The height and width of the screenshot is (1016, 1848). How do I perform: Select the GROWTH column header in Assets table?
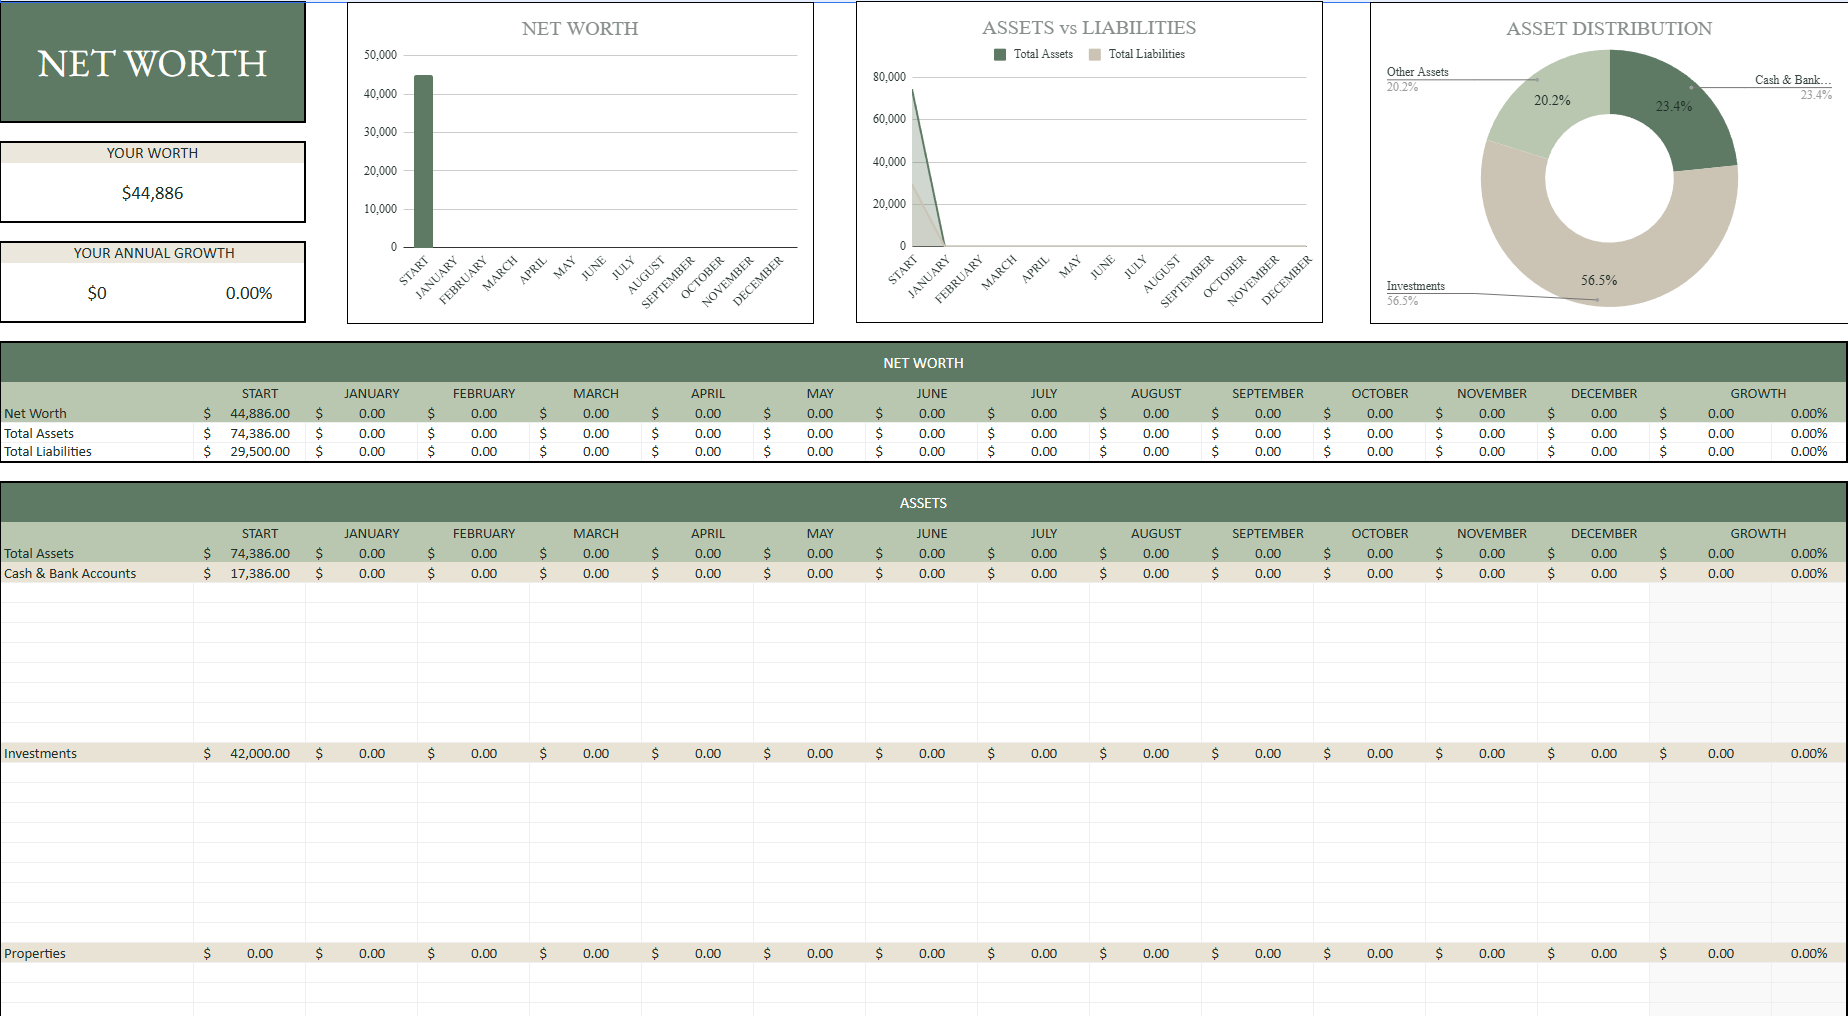tap(1758, 533)
